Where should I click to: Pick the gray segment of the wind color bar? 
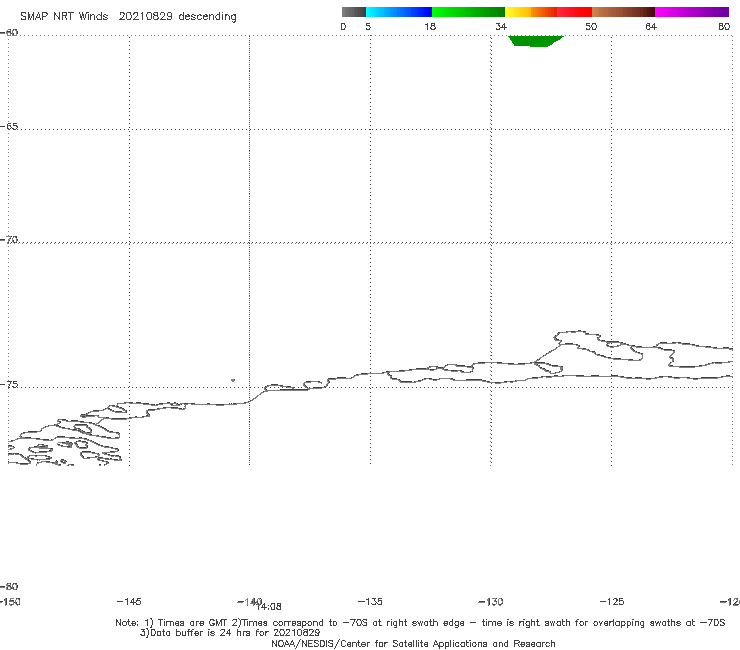click(x=353, y=12)
